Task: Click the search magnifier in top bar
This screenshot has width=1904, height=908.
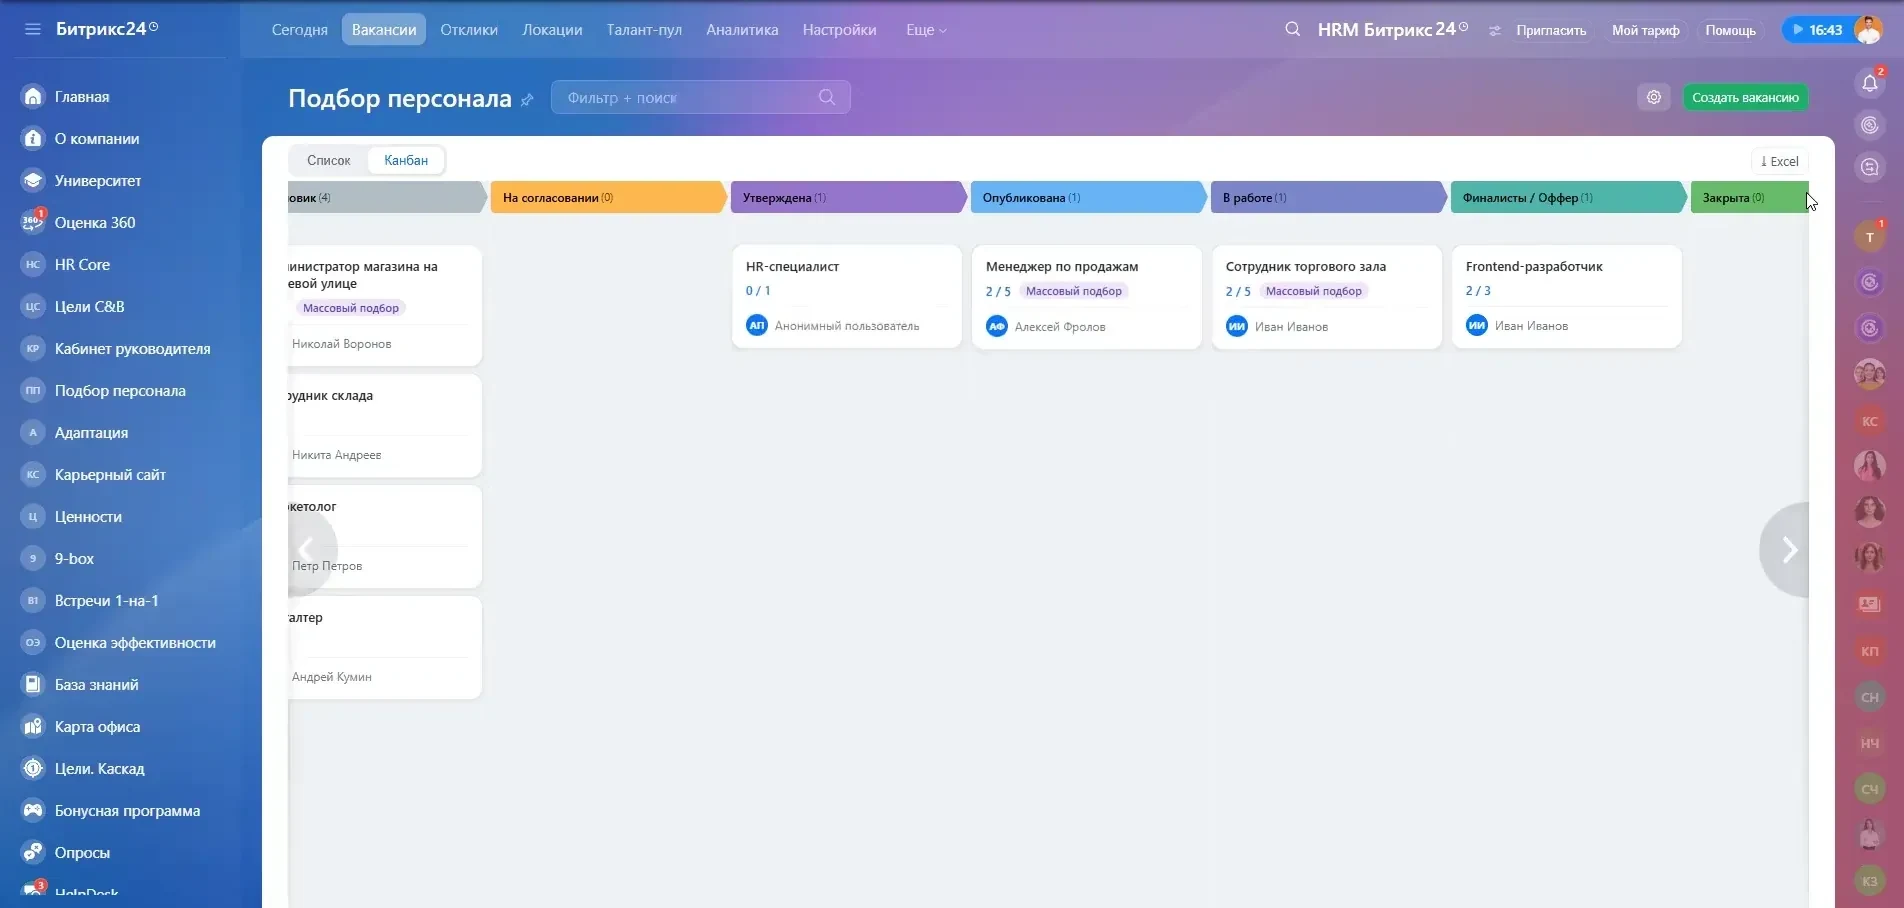Action: [x=1293, y=29]
